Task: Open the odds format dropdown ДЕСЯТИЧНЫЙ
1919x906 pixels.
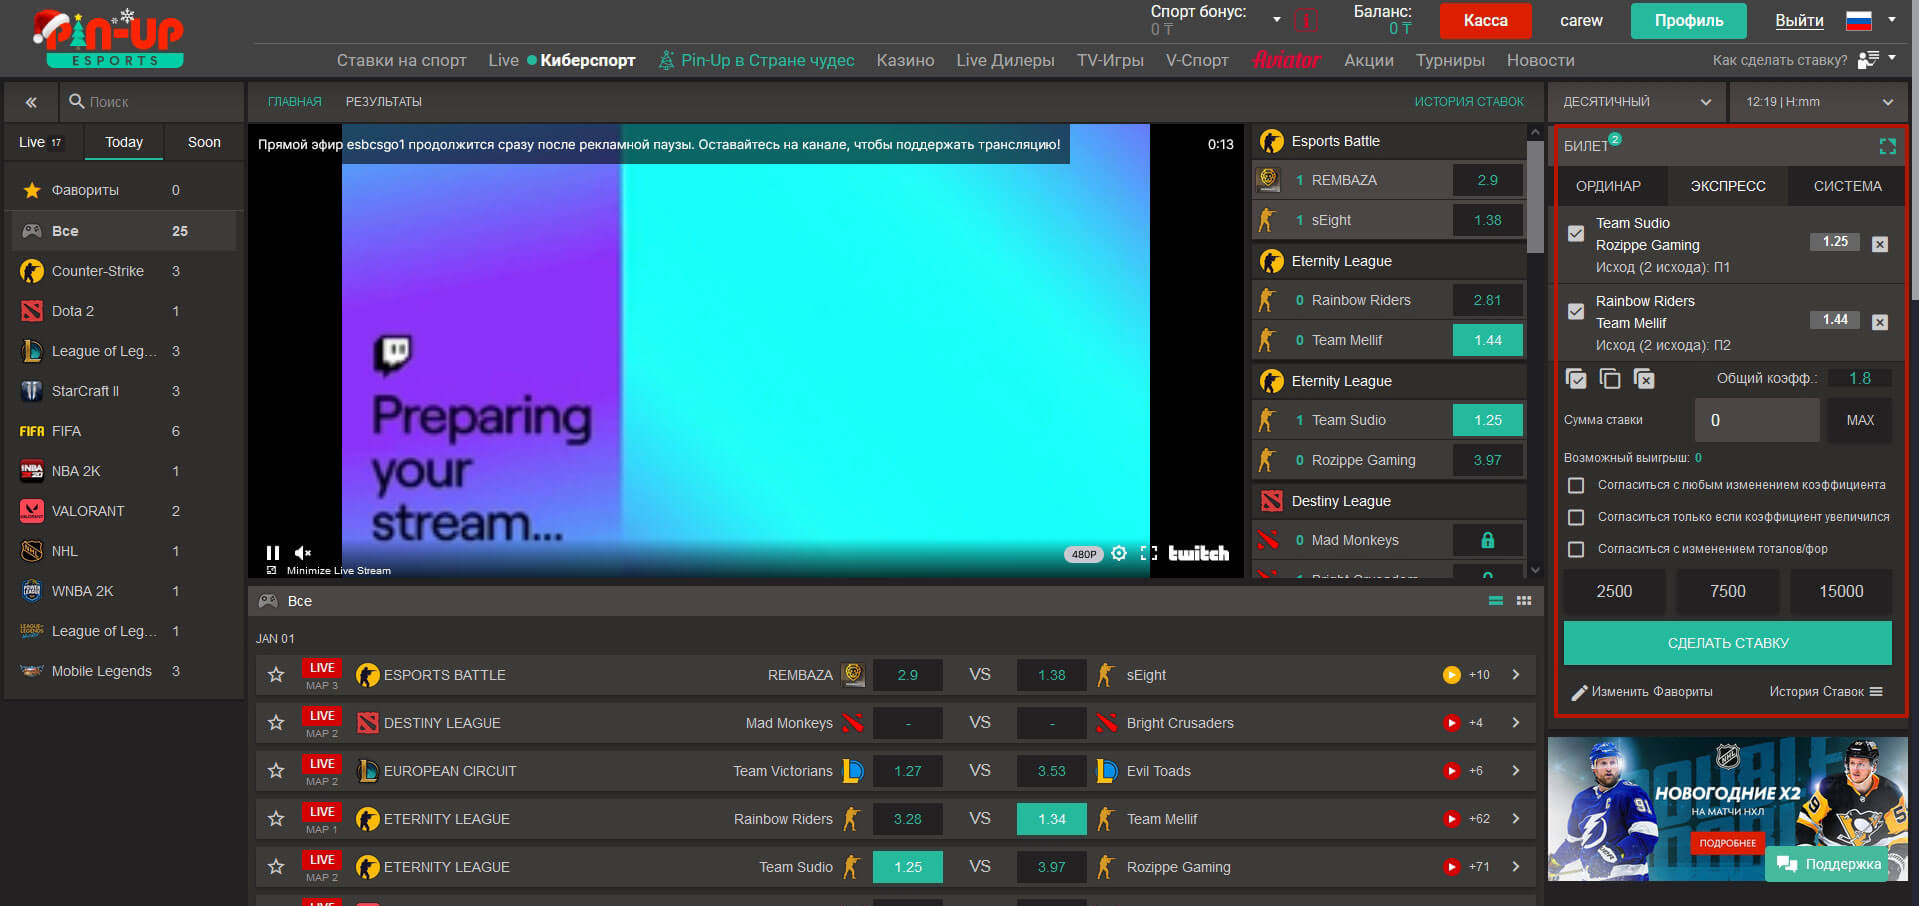Action: 1636,102
